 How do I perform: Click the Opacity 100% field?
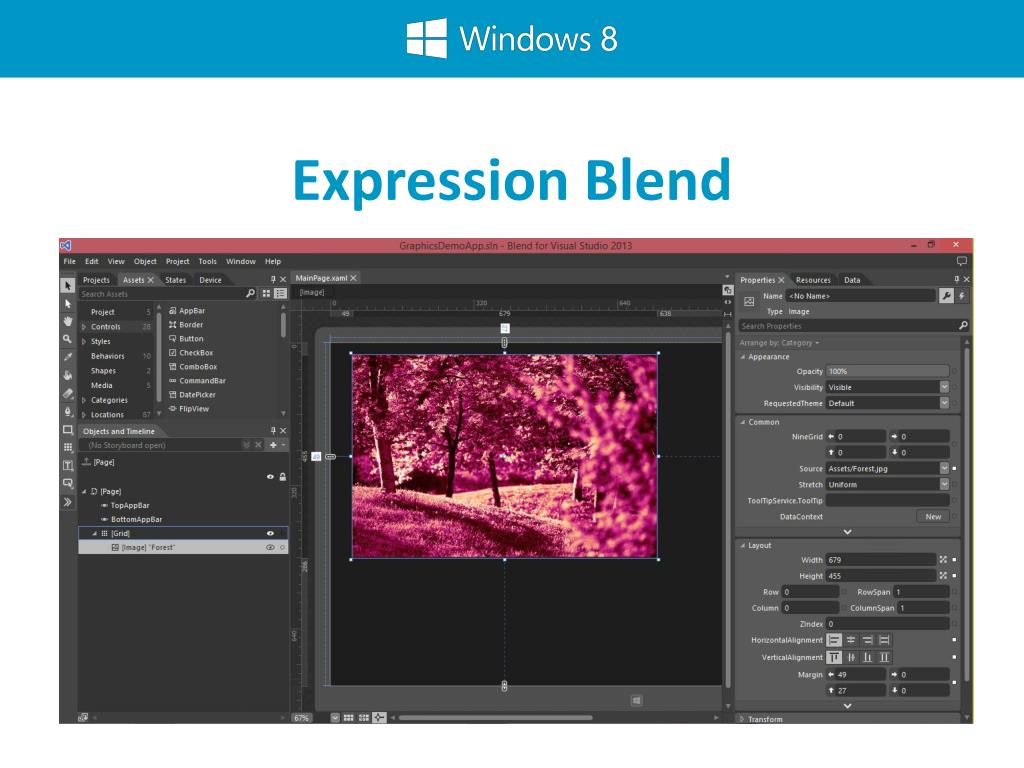pyautogui.click(x=888, y=371)
